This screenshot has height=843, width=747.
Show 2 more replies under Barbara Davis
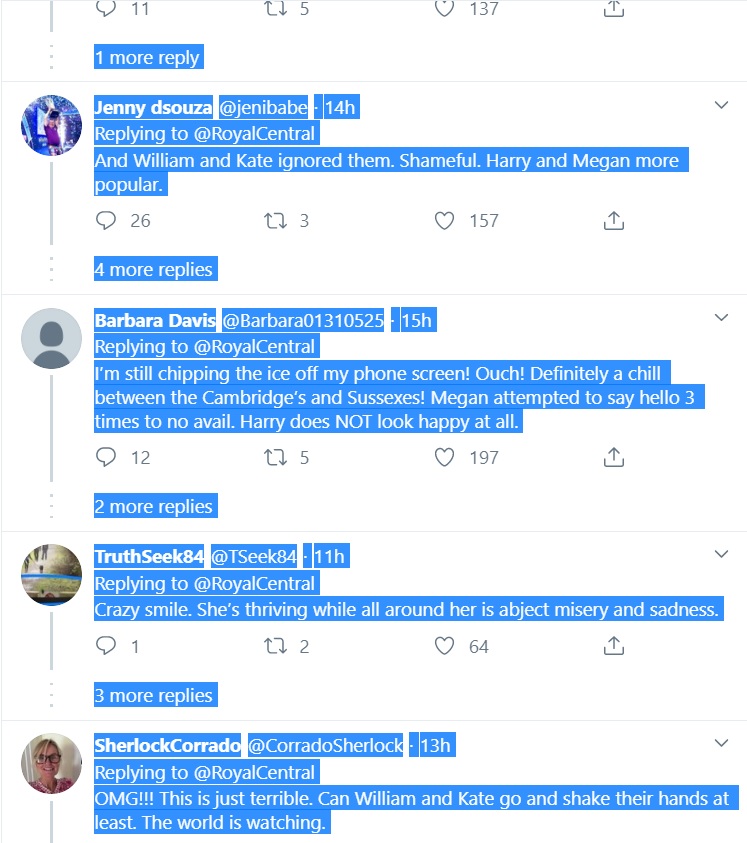[x=153, y=507]
